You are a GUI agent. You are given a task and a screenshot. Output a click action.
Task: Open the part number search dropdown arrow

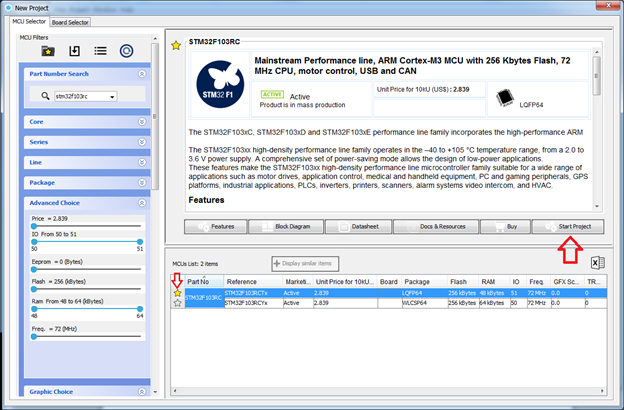(112, 97)
